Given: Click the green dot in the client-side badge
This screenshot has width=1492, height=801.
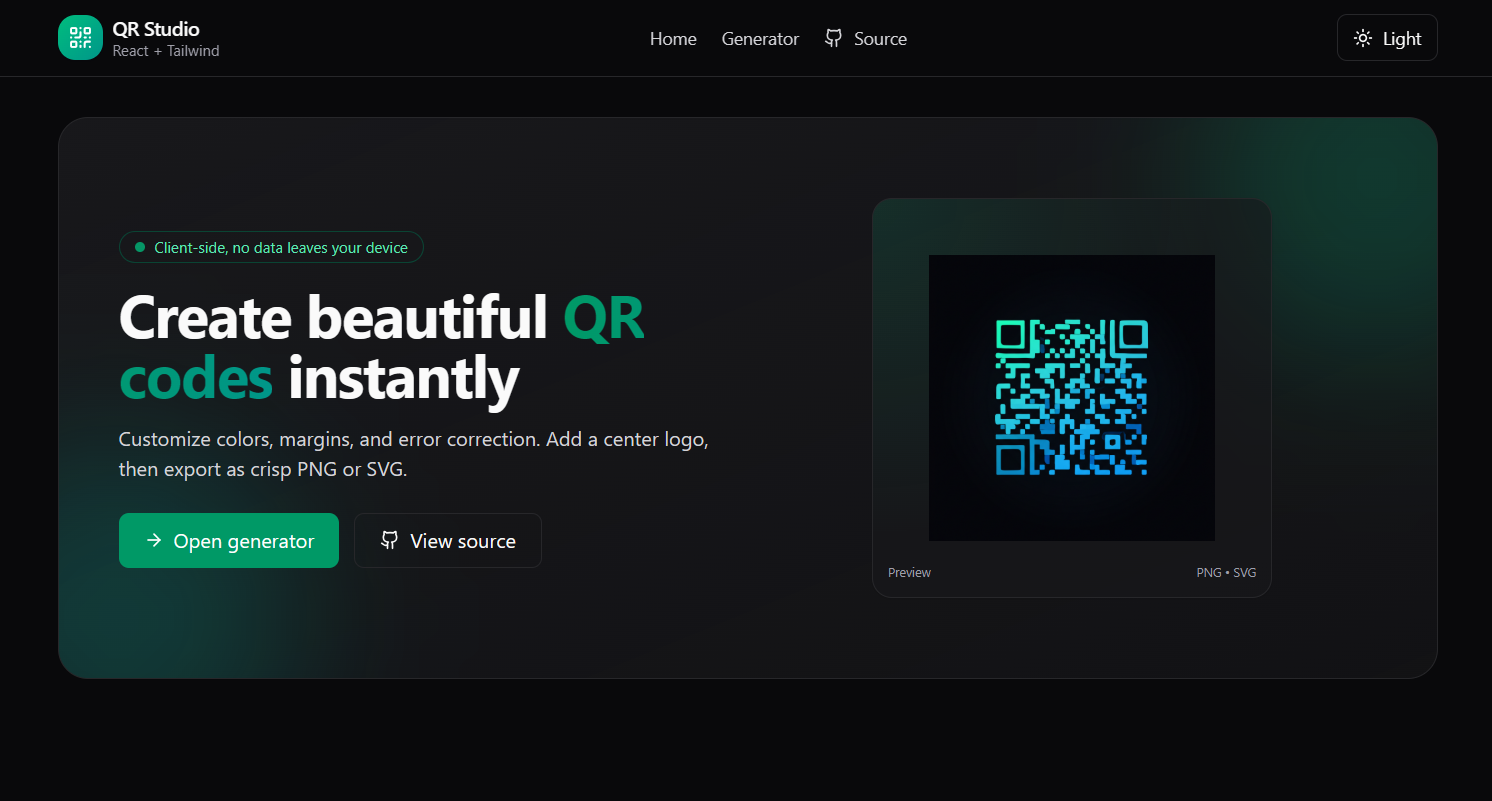Looking at the screenshot, I should pos(140,247).
